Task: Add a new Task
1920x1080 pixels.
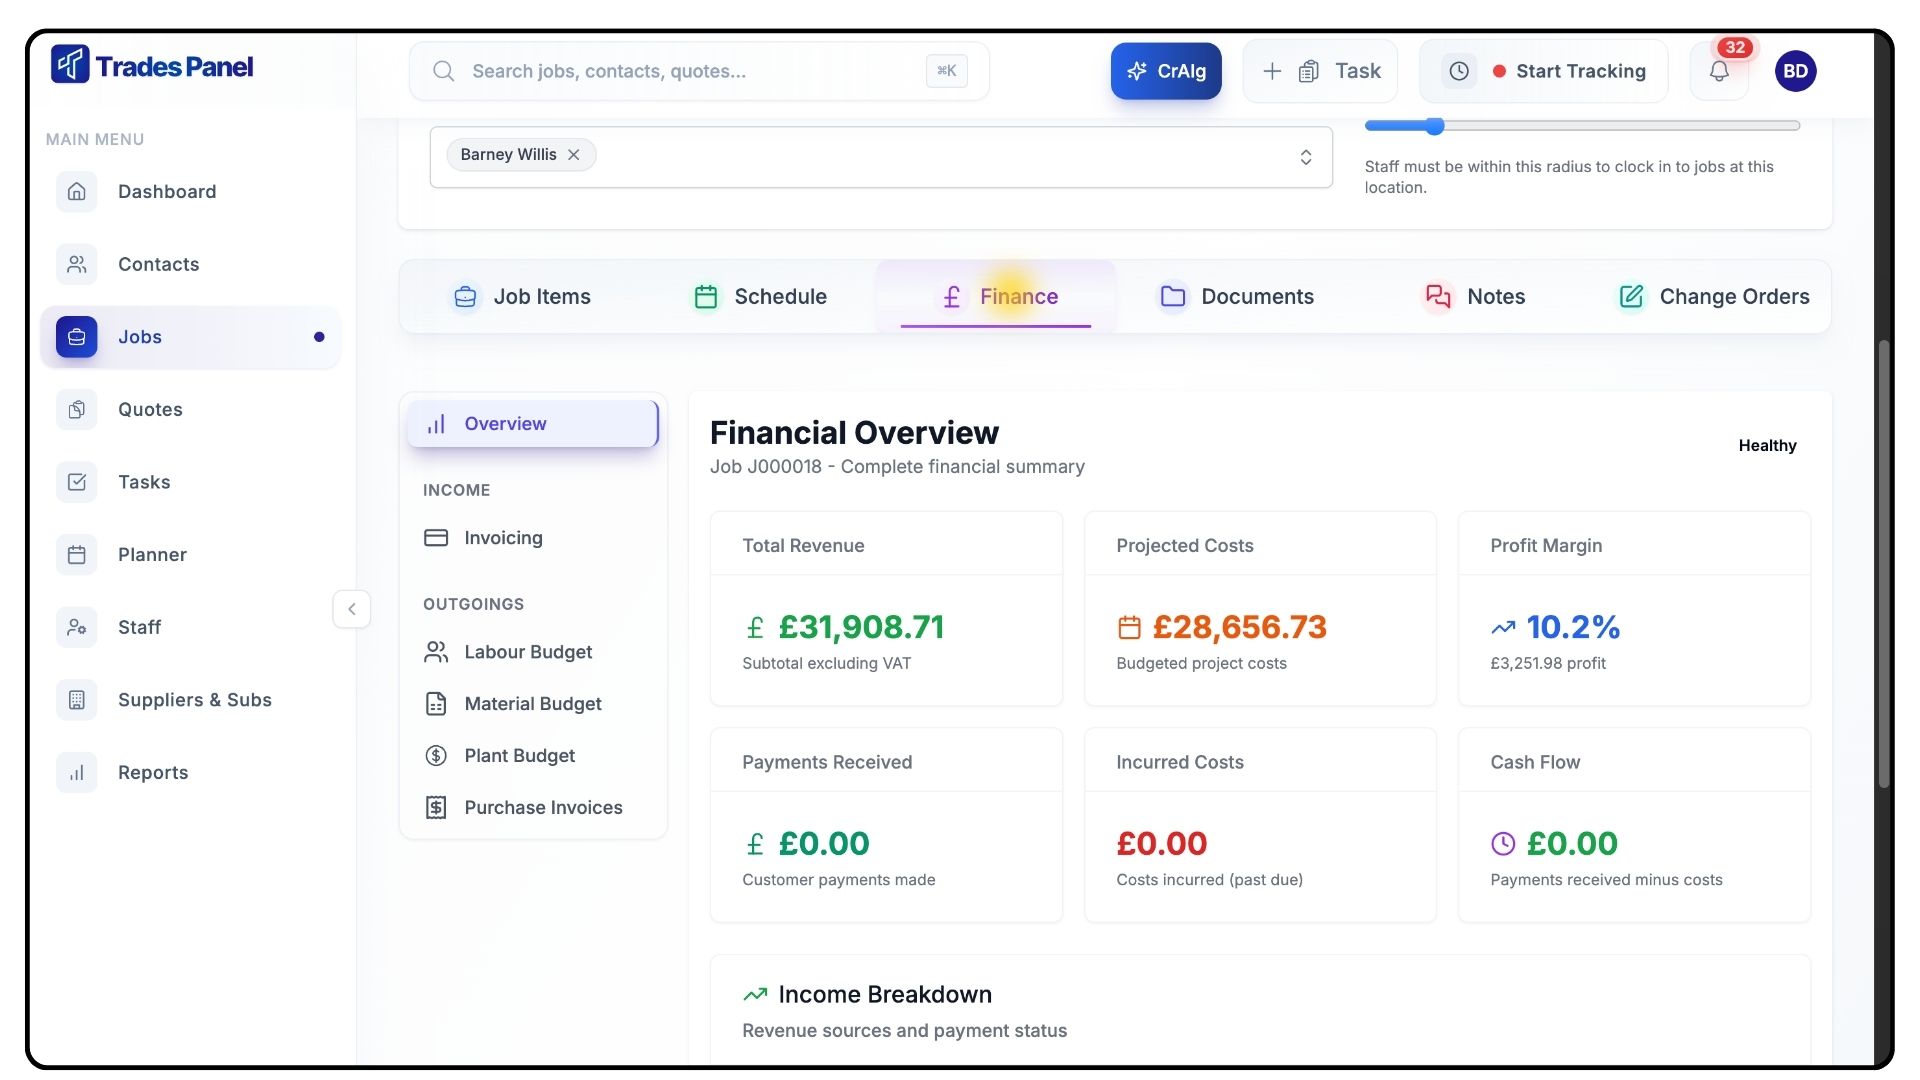Action: [x=1320, y=71]
